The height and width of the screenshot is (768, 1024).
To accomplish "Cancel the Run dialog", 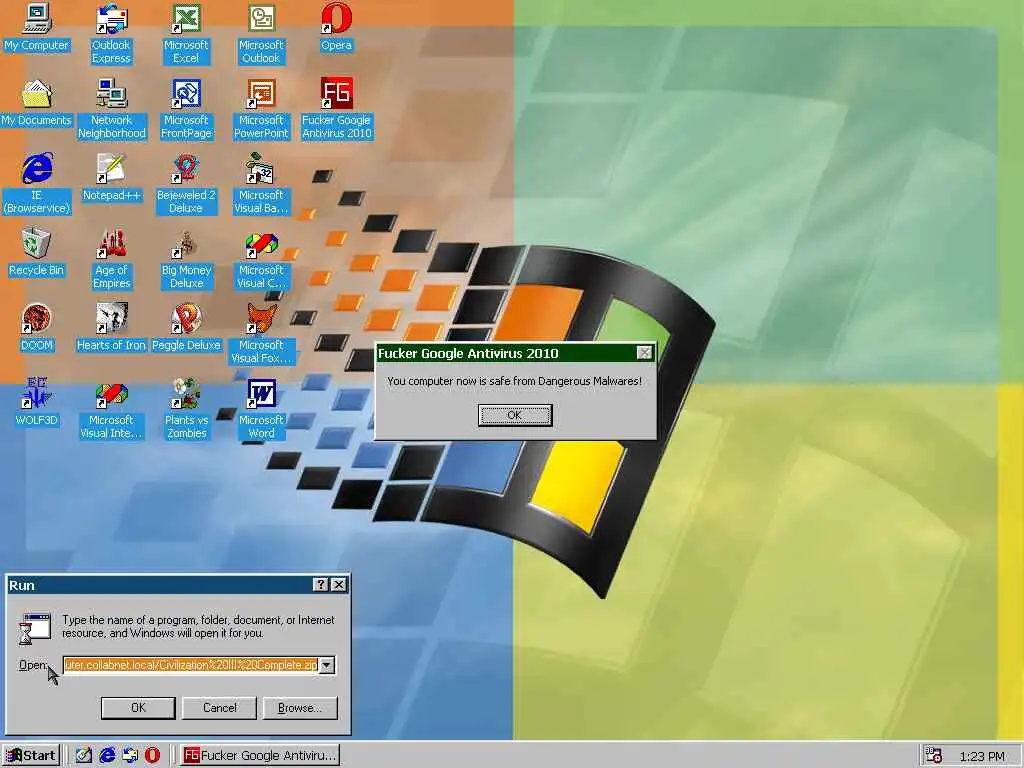I will [x=219, y=707].
